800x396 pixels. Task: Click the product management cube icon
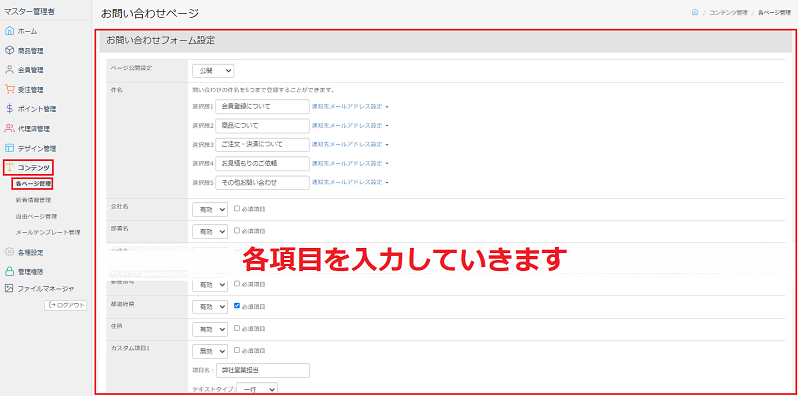(x=9, y=51)
